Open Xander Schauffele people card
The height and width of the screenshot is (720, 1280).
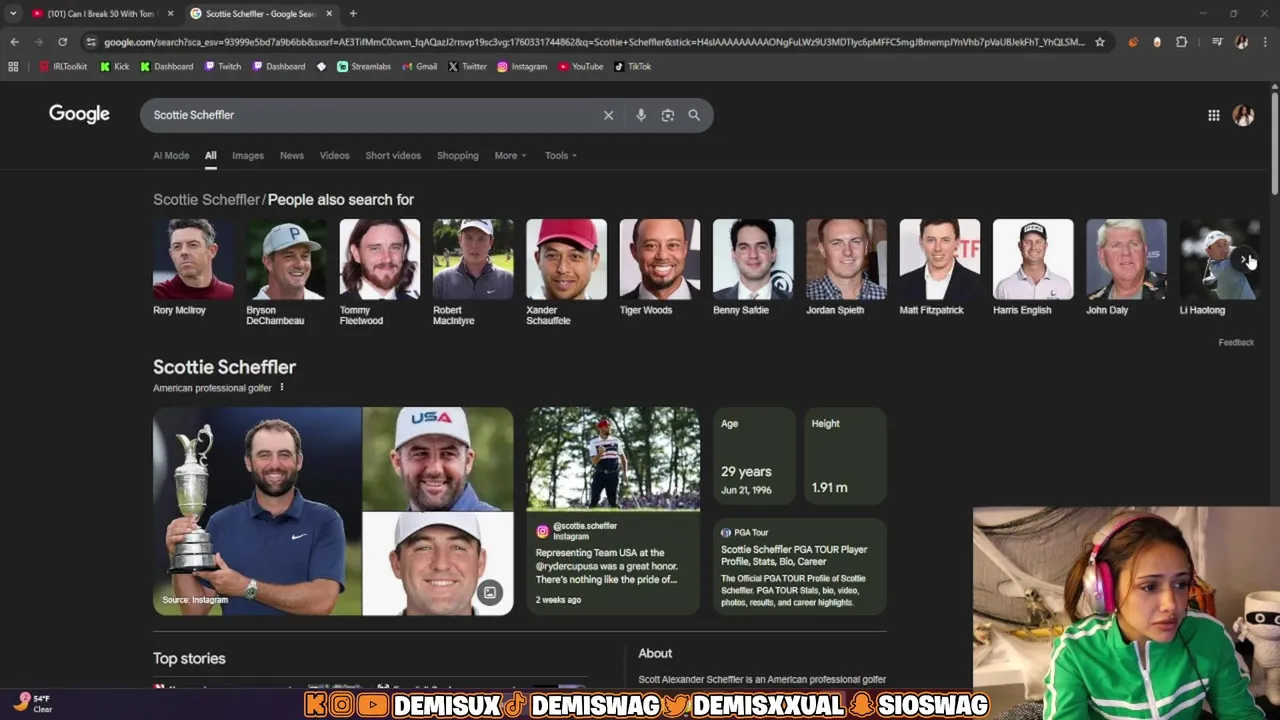point(566,272)
